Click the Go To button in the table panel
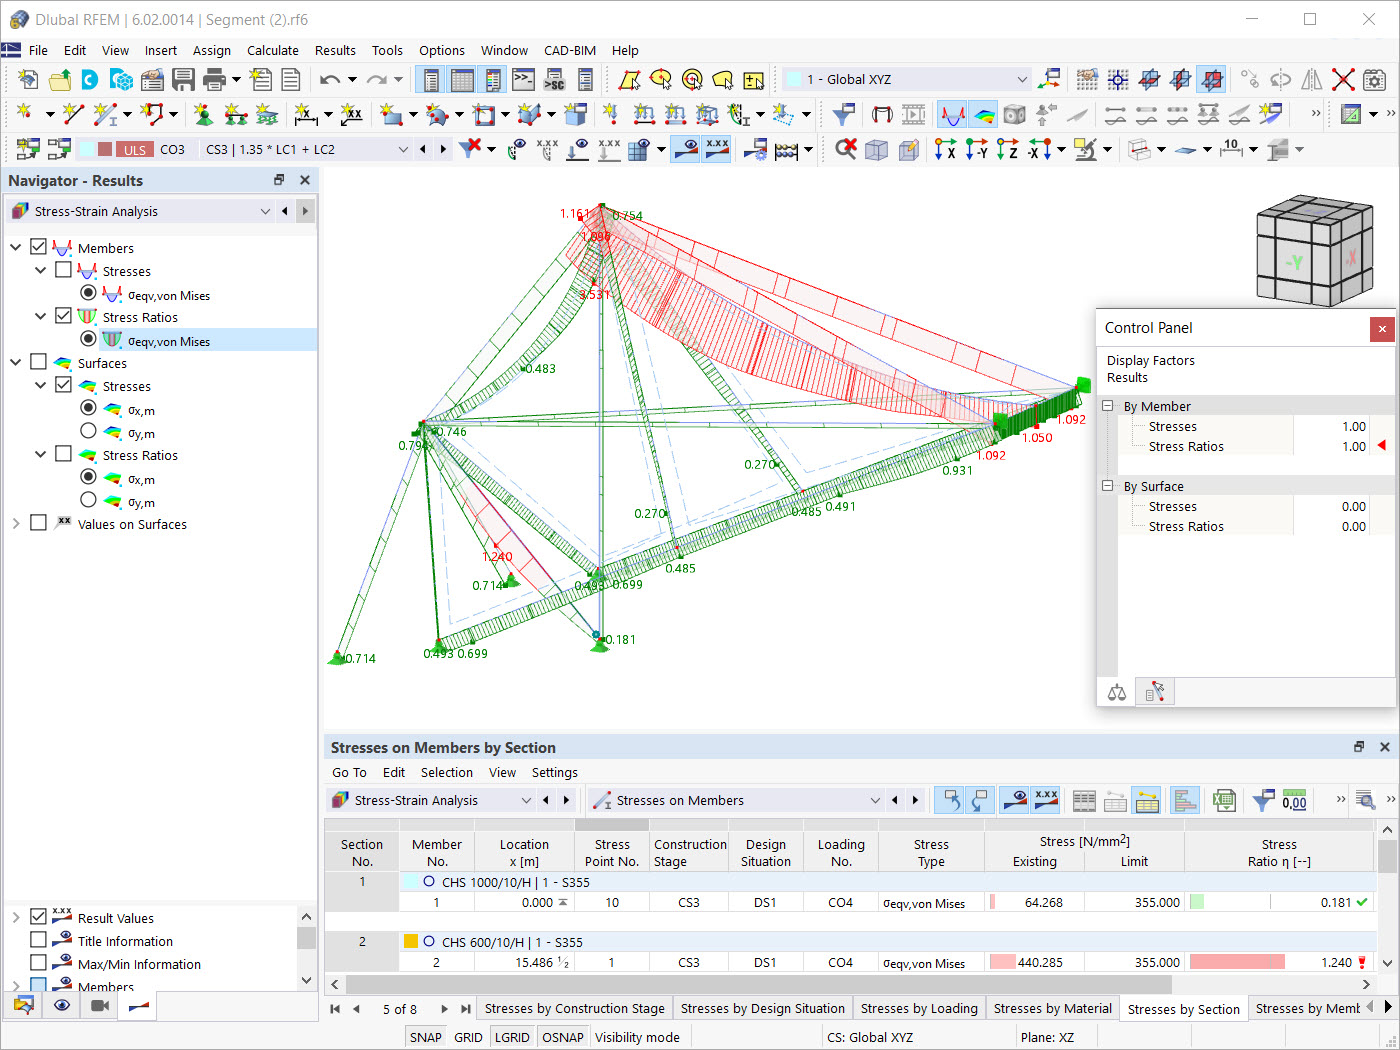The width and height of the screenshot is (1400, 1050). [x=348, y=772]
